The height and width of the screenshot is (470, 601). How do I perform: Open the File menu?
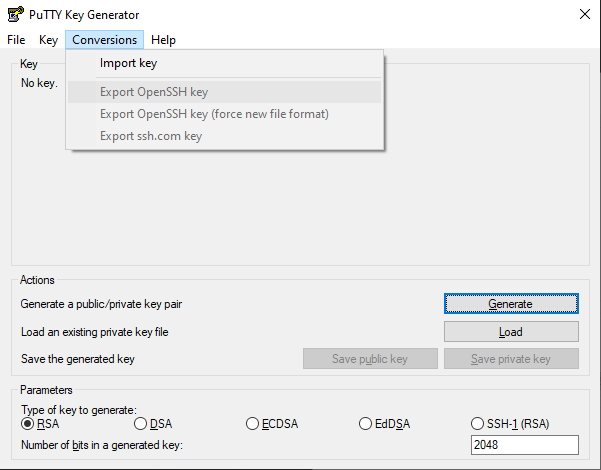tap(16, 40)
